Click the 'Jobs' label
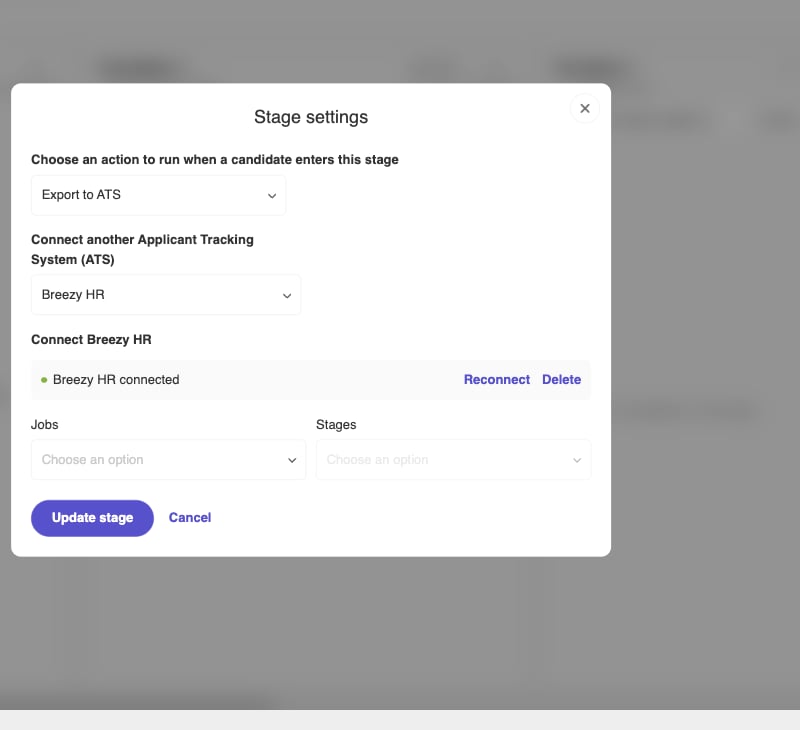This screenshot has width=800, height=730. tap(44, 424)
